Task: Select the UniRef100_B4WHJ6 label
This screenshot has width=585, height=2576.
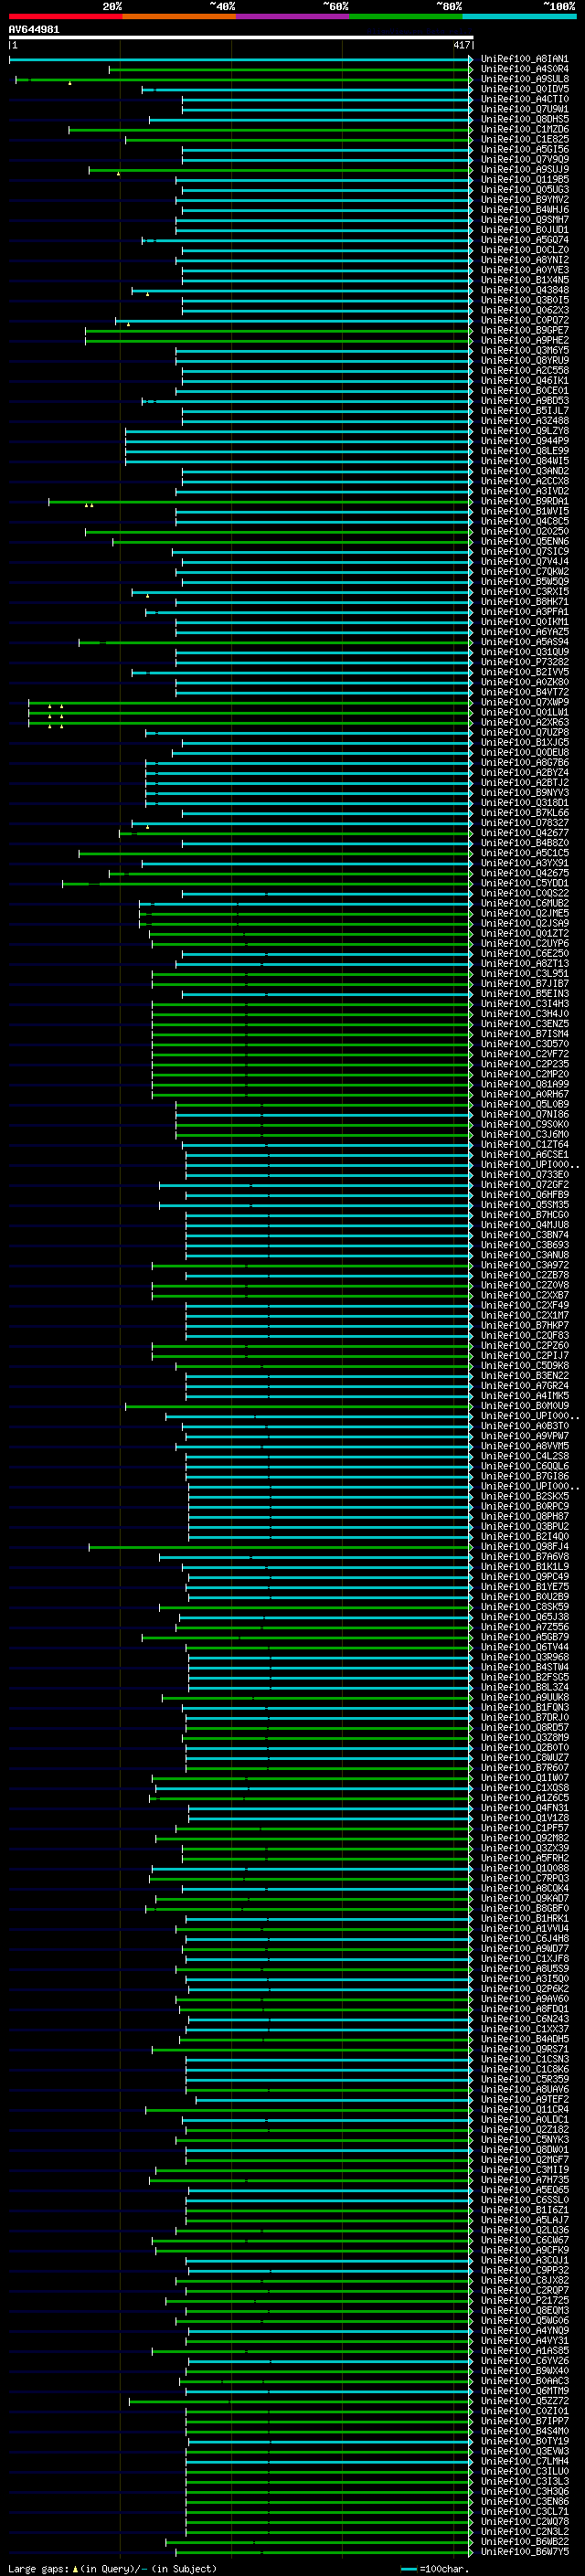Action: point(525,210)
